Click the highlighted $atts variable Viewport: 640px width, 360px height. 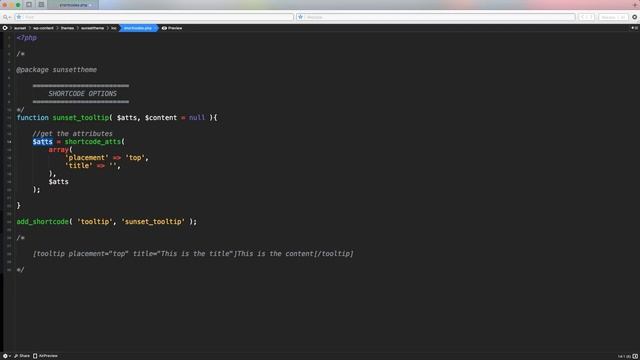[42, 142]
